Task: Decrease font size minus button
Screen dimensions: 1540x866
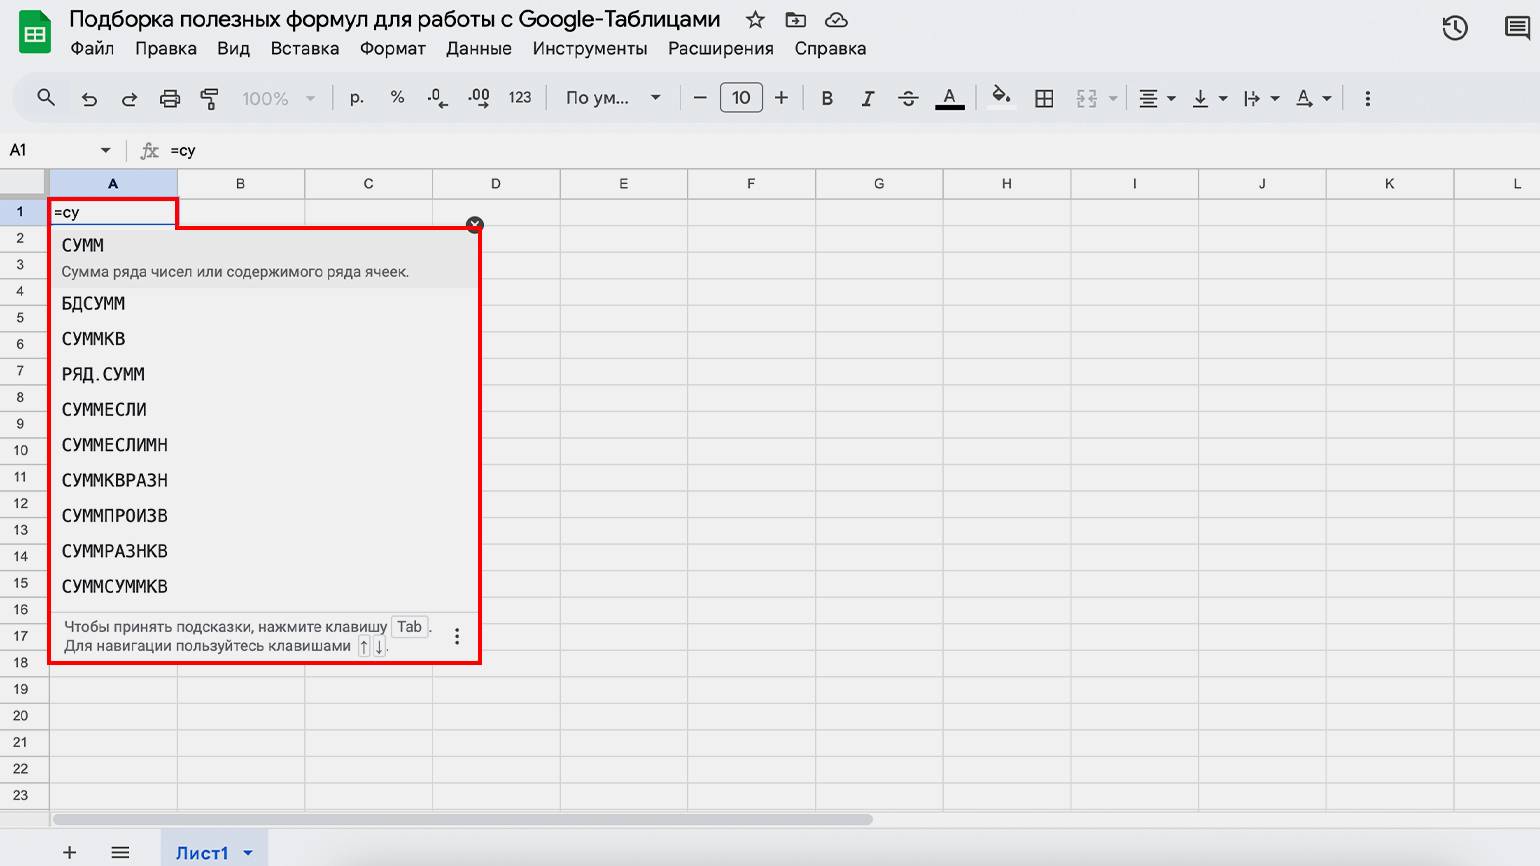Action: click(700, 98)
